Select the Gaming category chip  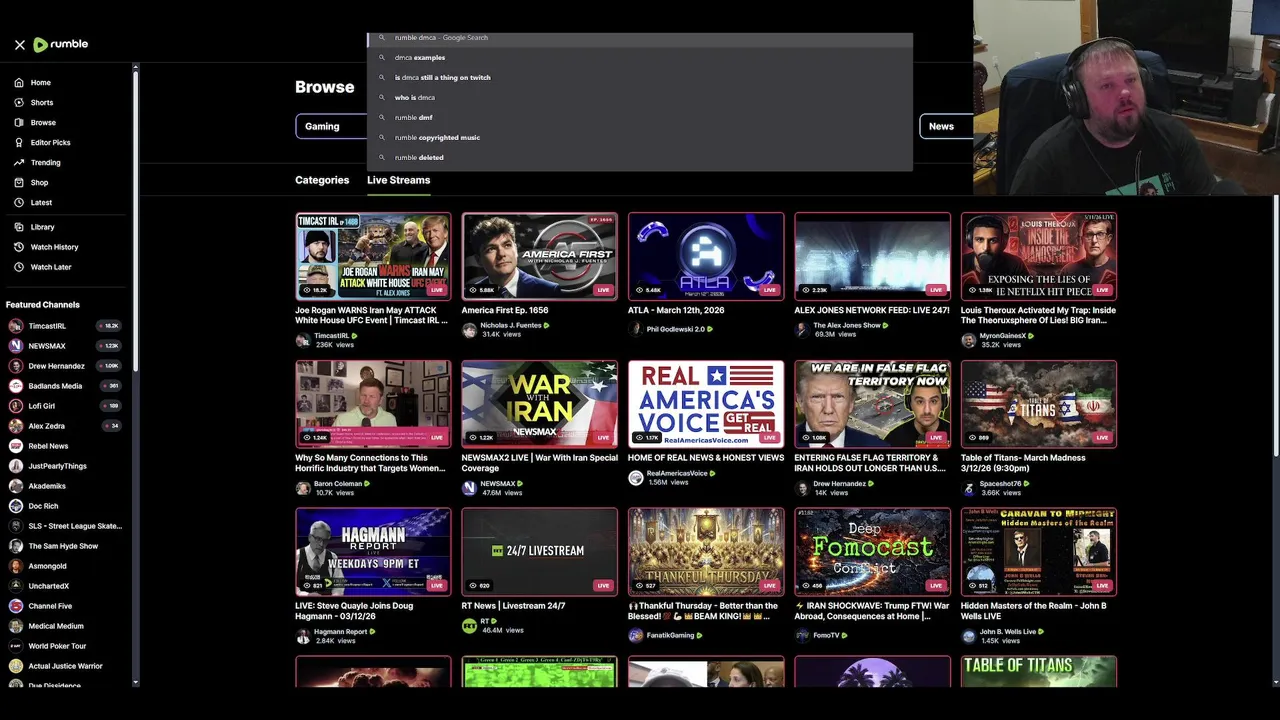[x=330, y=126]
